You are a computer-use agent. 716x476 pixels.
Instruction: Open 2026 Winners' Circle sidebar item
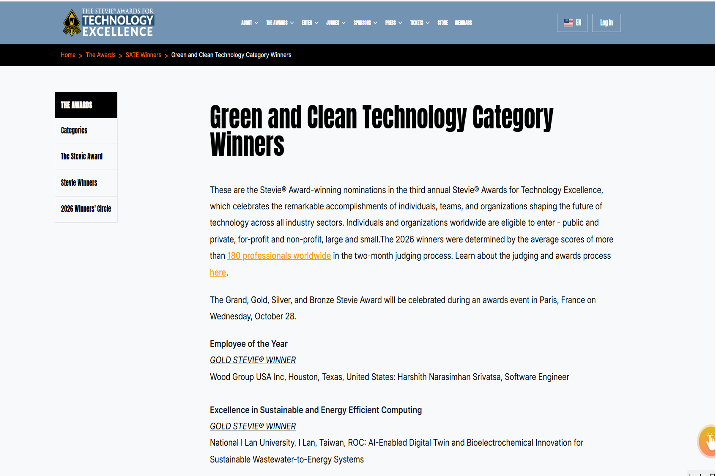click(86, 209)
